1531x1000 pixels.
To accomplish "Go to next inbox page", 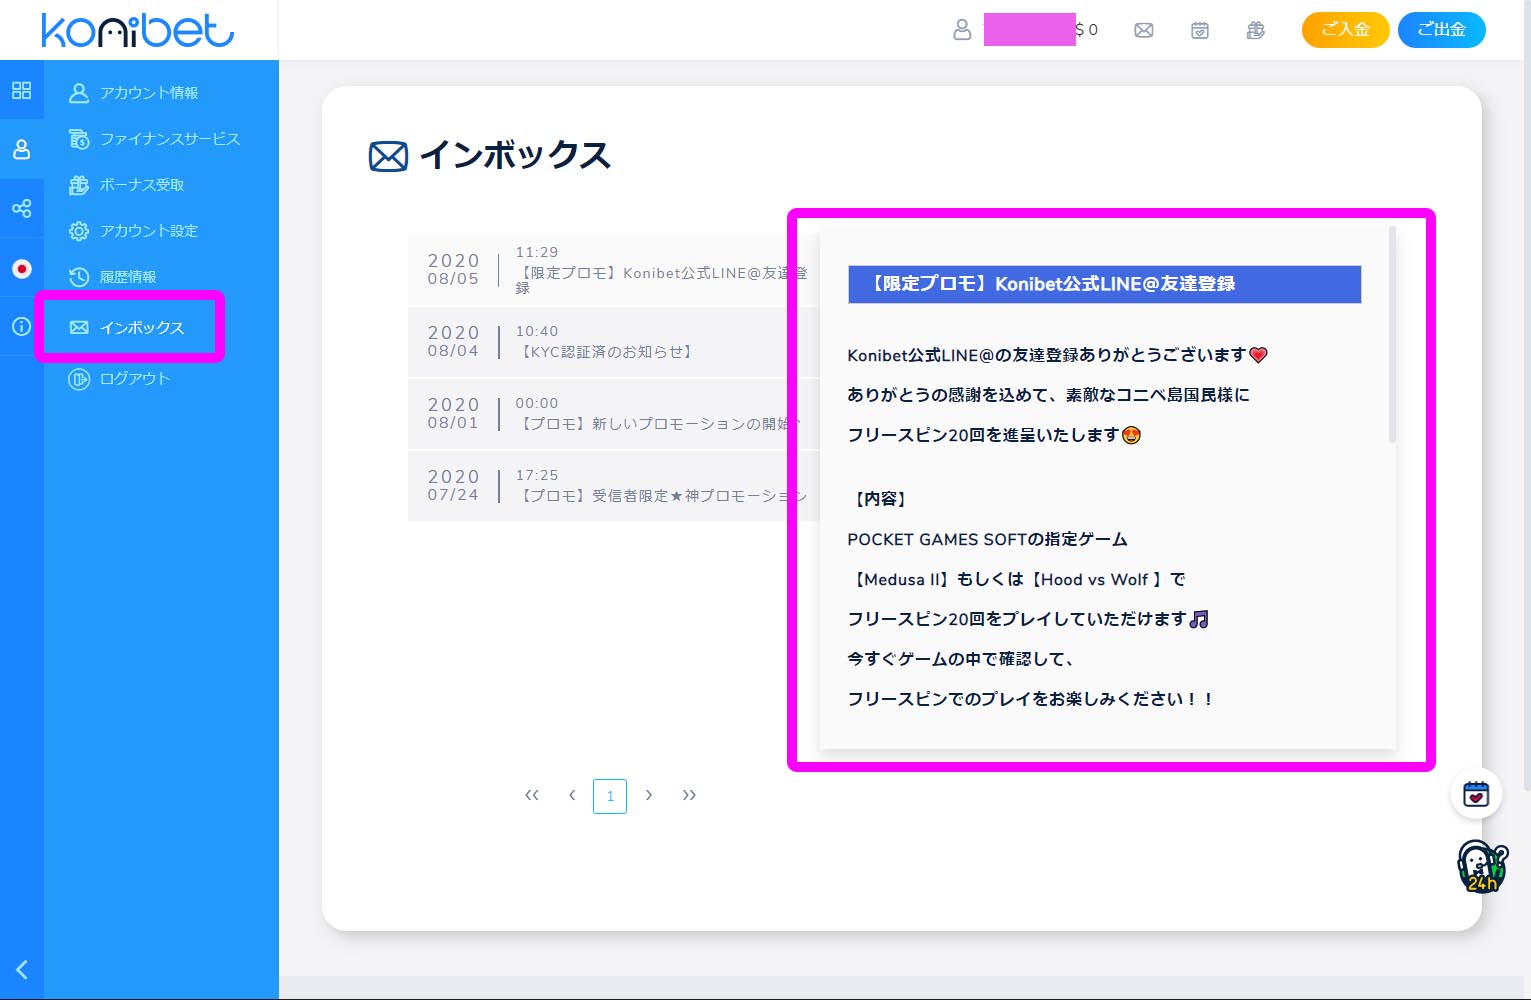I will tap(649, 795).
